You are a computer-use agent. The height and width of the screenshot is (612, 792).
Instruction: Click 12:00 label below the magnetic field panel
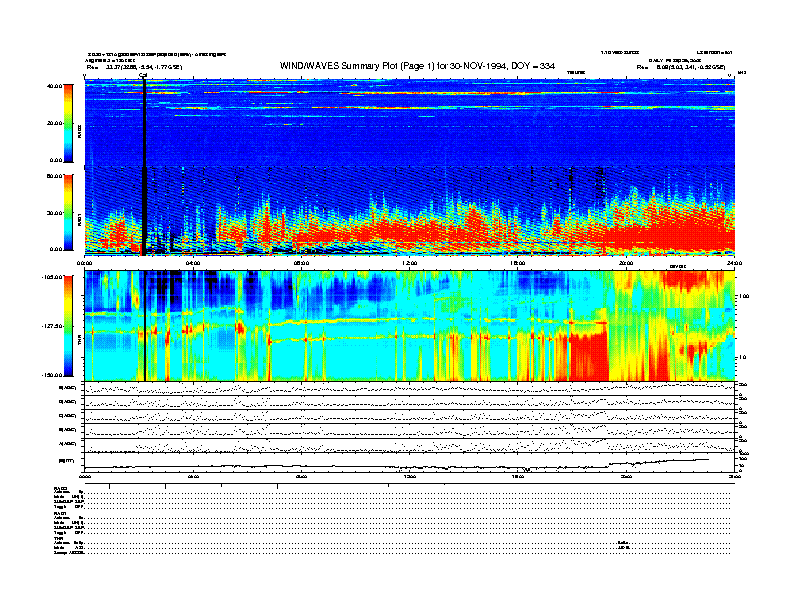pyautogui.click(x=410, y=476)
